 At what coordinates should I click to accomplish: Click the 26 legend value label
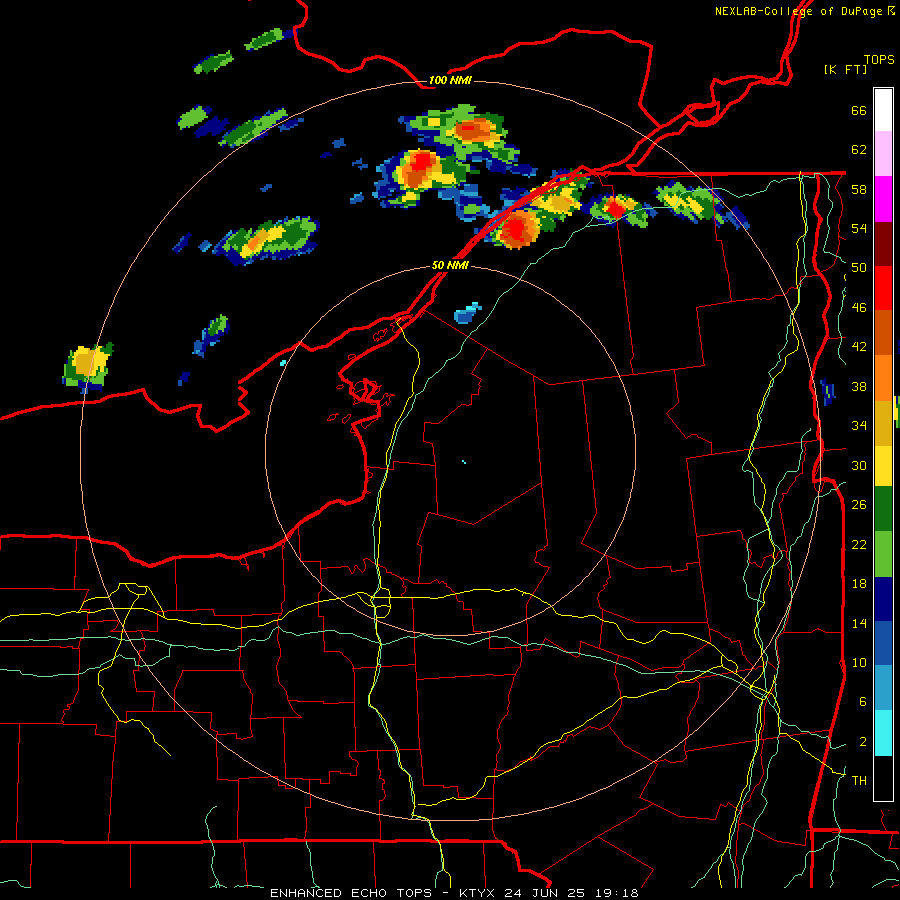coord(859,505)
